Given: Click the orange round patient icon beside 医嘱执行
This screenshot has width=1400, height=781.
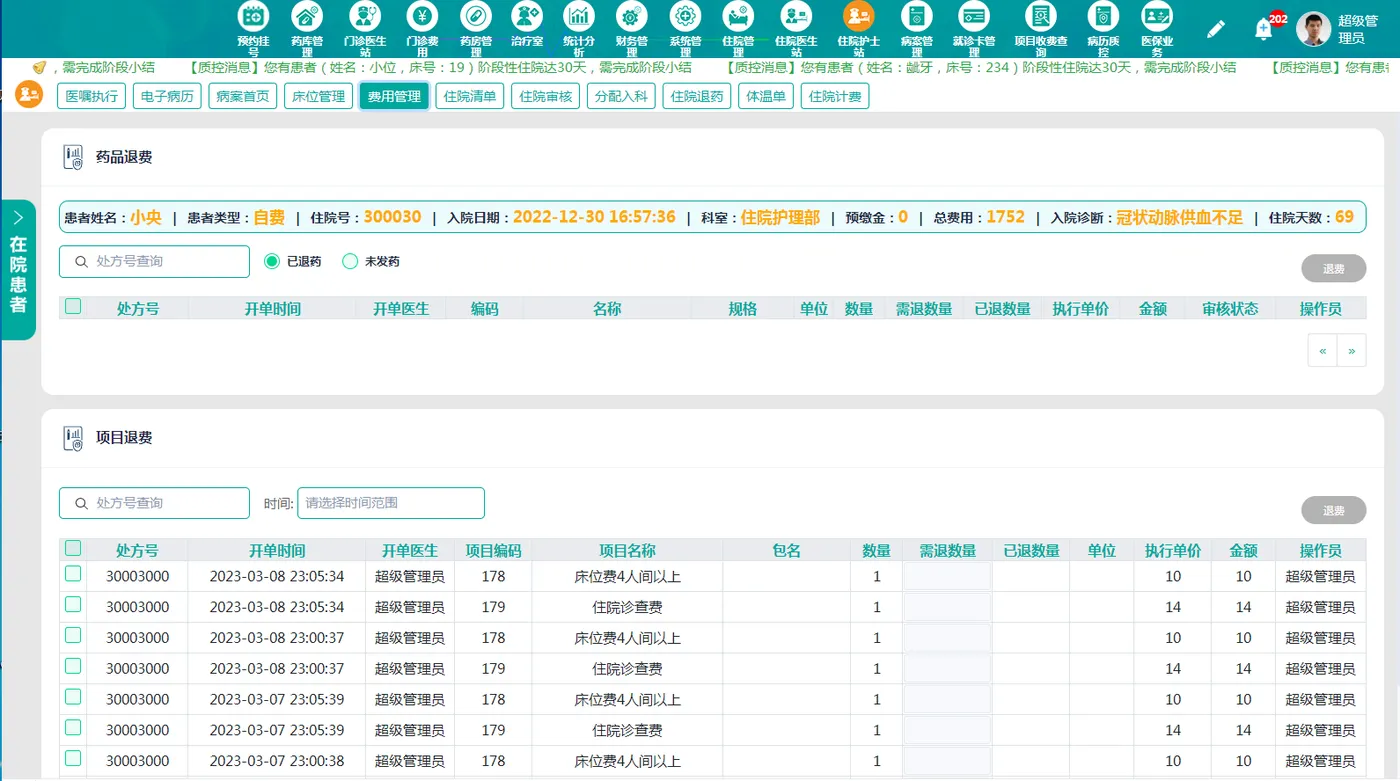Looking at the screenshot, I should pos(30,95).
